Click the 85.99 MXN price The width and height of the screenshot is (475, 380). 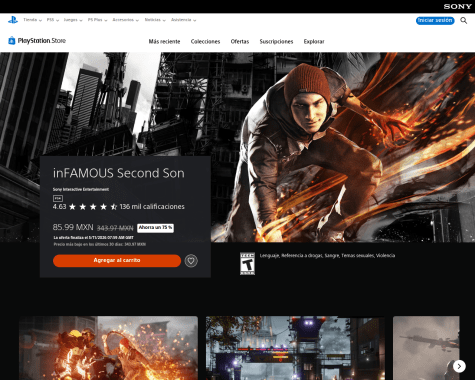coord(73,227)
